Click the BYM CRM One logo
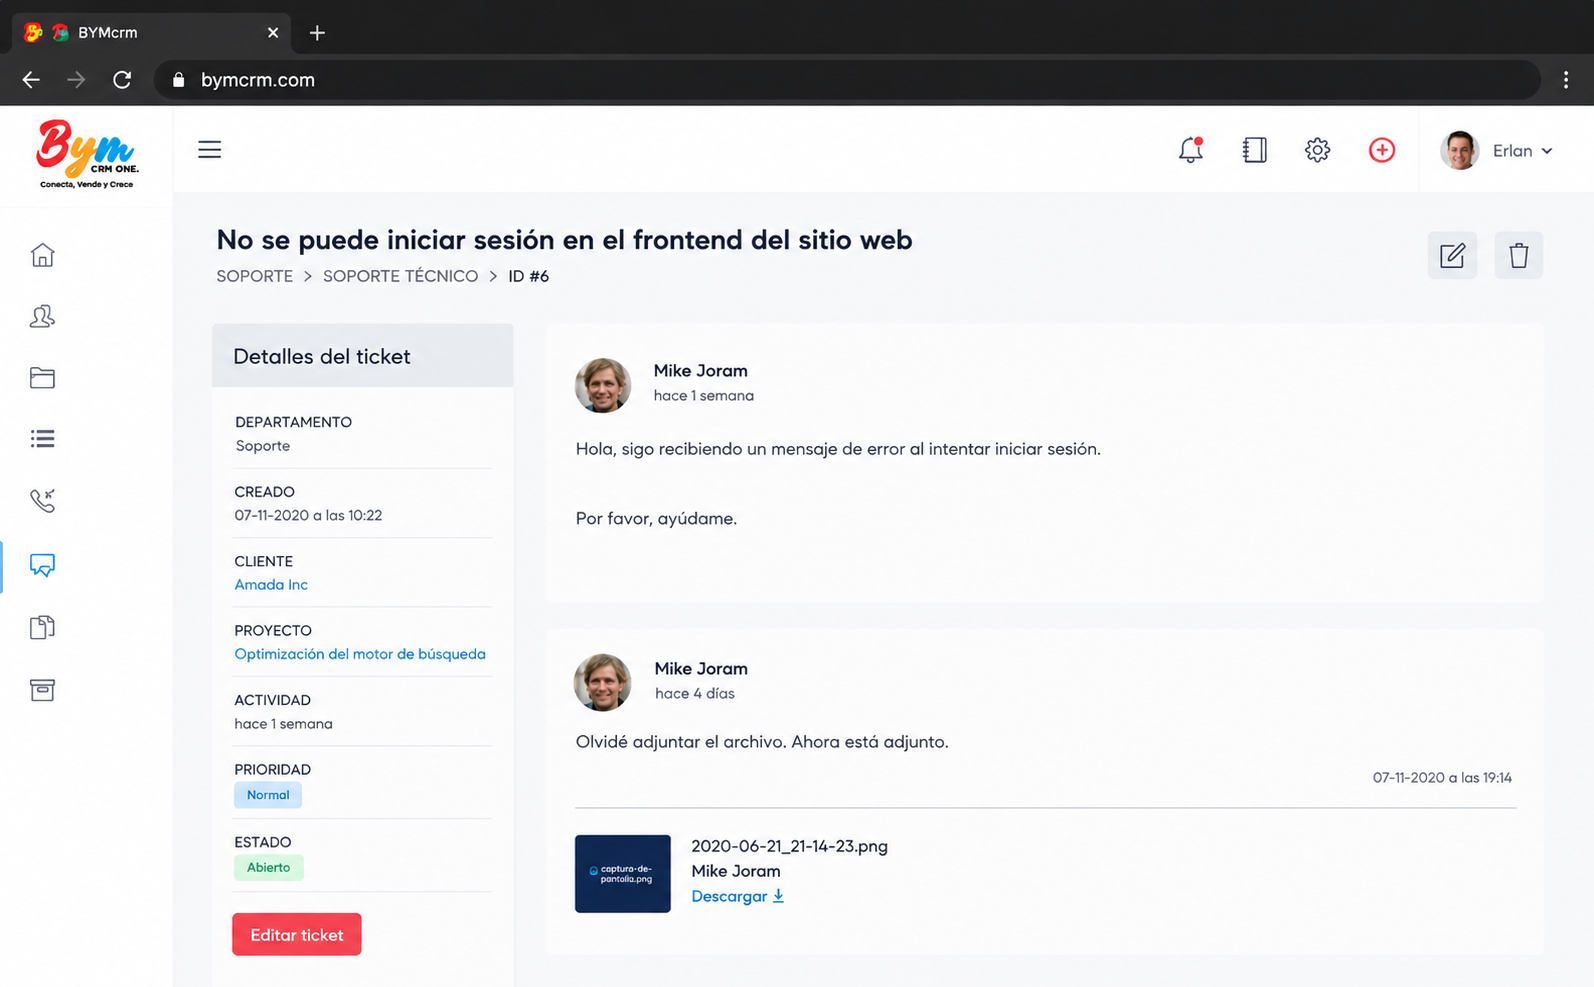The image size is (1594, 987). pos(87,154)
